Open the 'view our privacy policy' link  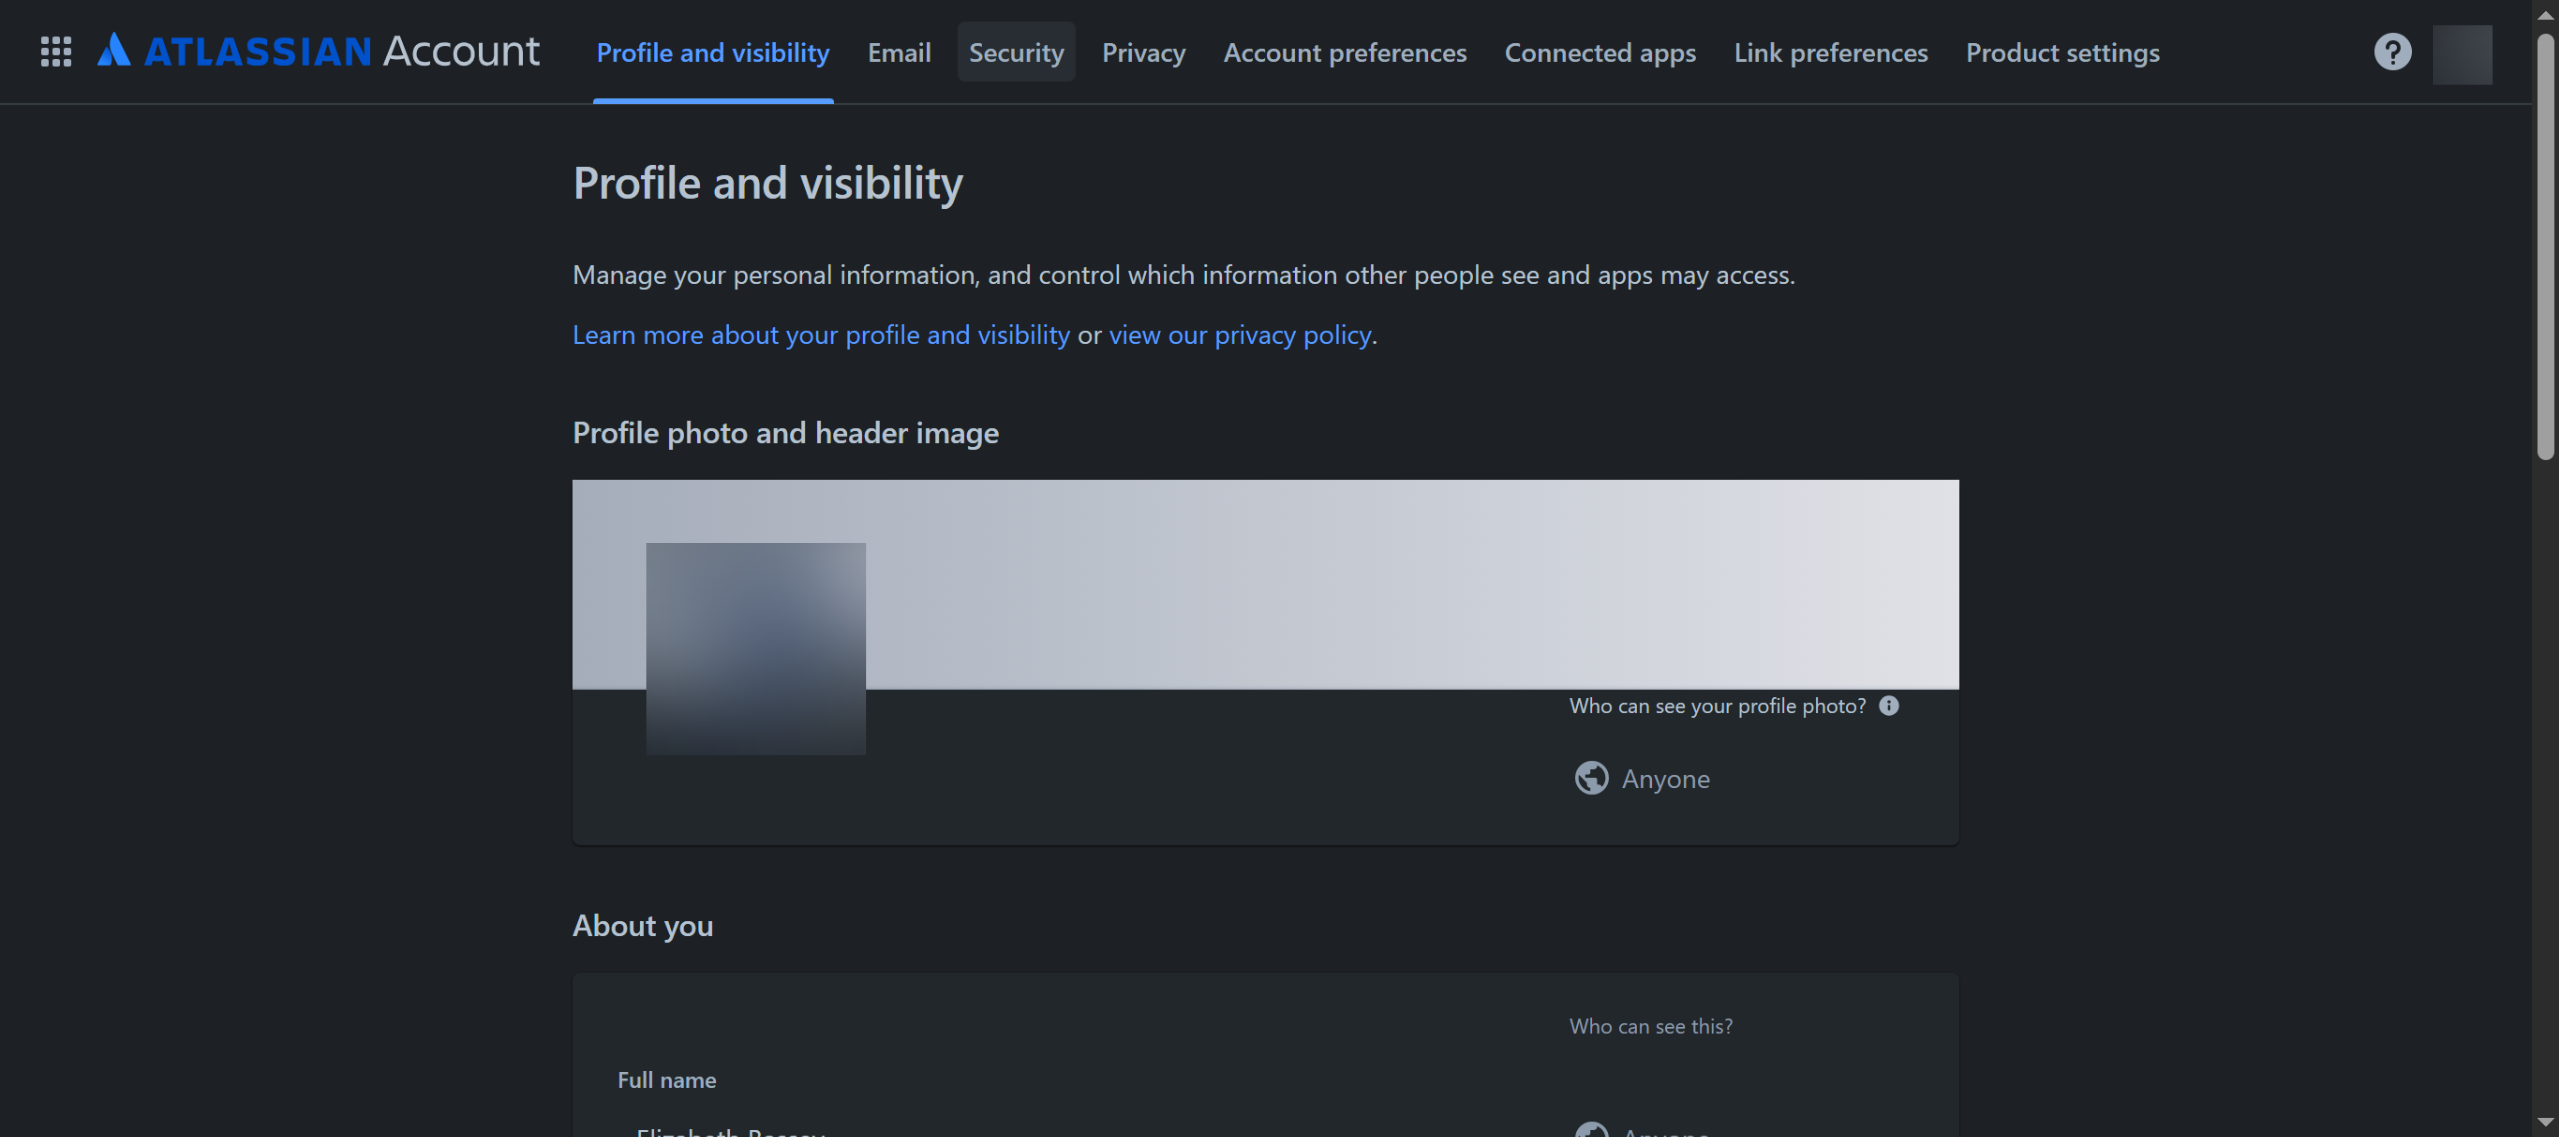click(x=1239, y=335)
